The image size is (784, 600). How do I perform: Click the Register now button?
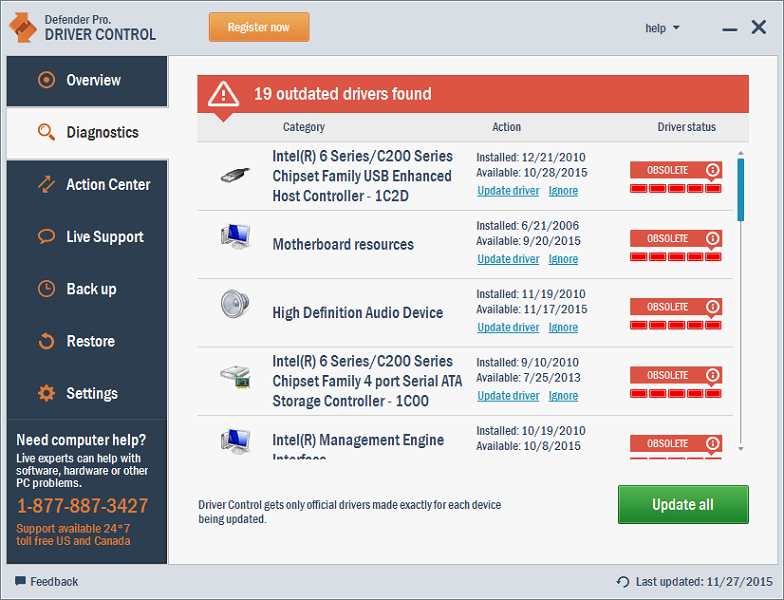(259, 28)
